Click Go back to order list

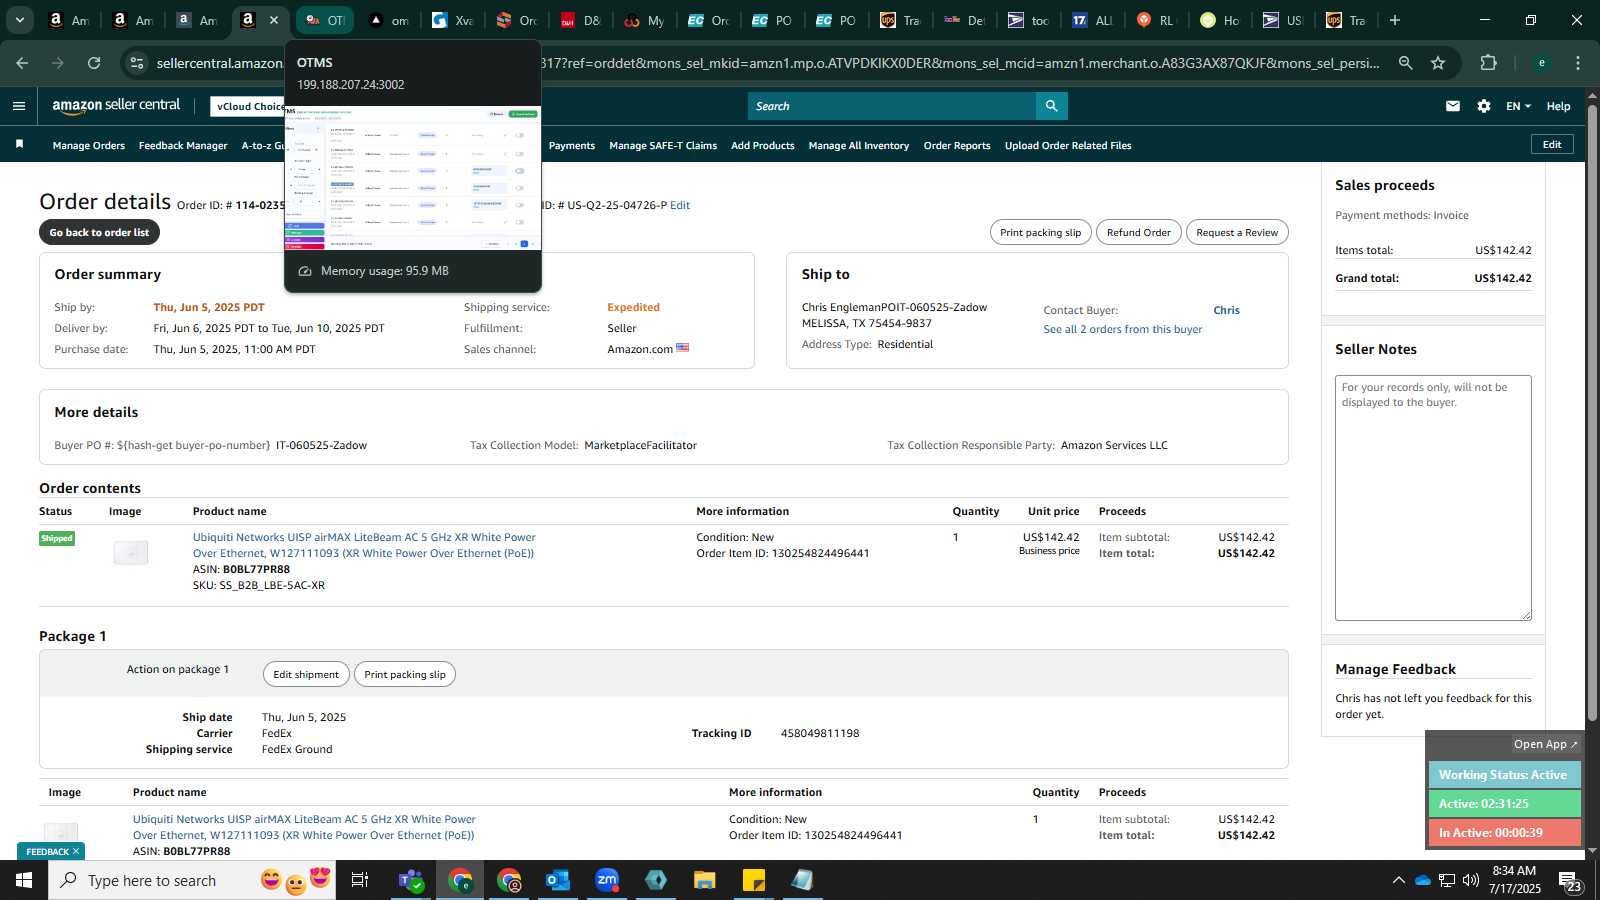coord(99,232)
